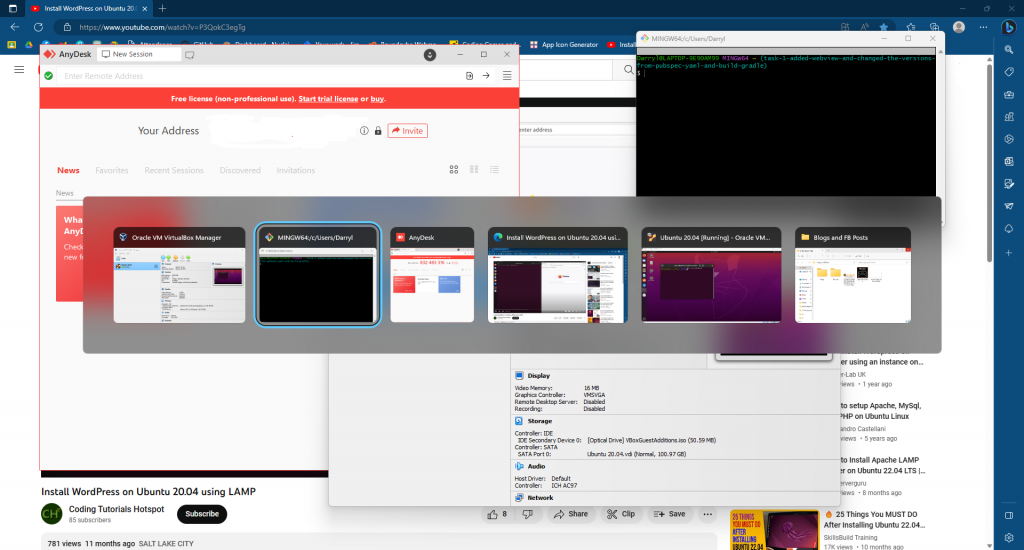Screen dimensions: 1024x550
Task: Click browser Refresh icon
Action: click(x=39, y=27)
